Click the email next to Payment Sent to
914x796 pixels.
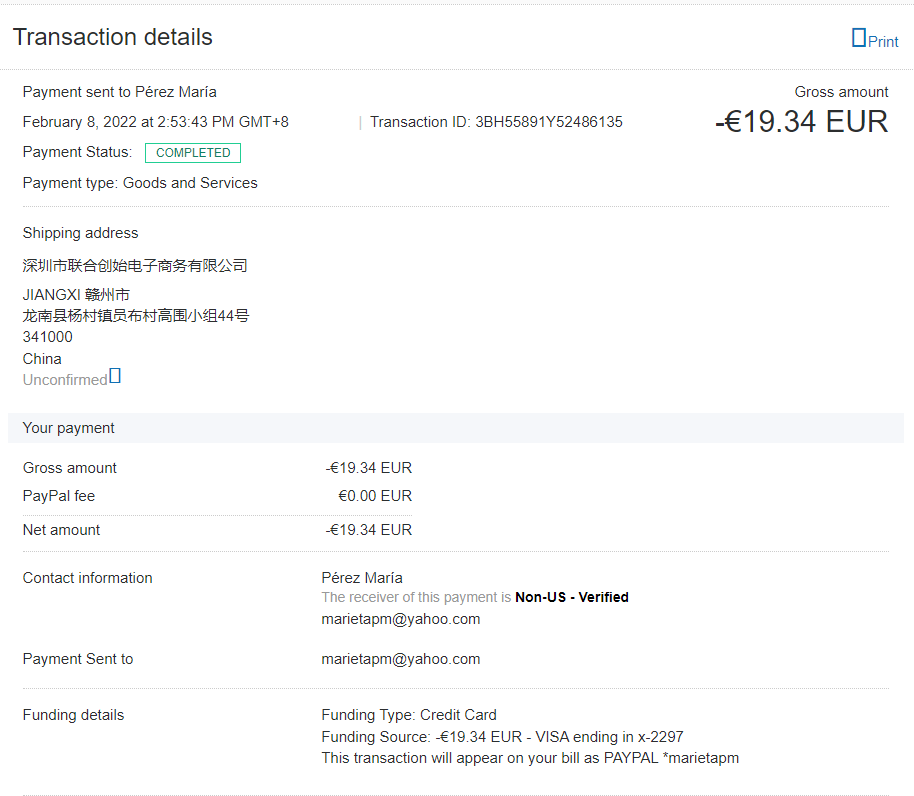[x=400, y=659]
